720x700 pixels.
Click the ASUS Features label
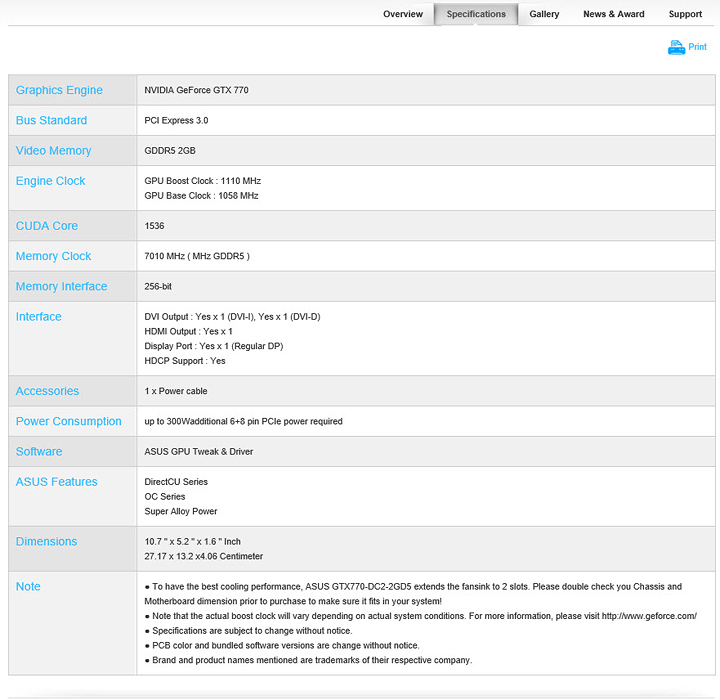[x=56, y=482]
